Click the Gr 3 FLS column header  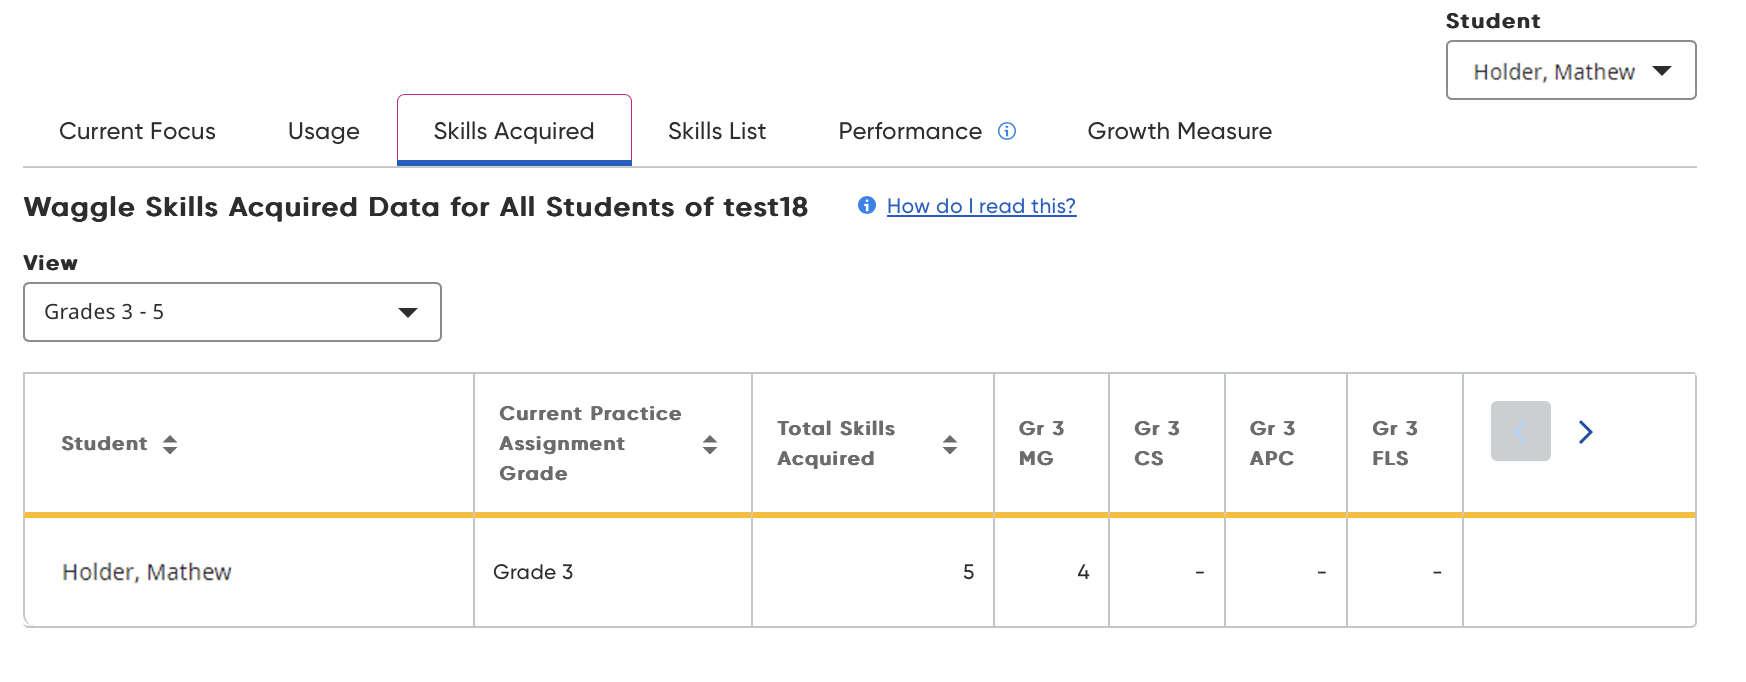click(1395, 443)
